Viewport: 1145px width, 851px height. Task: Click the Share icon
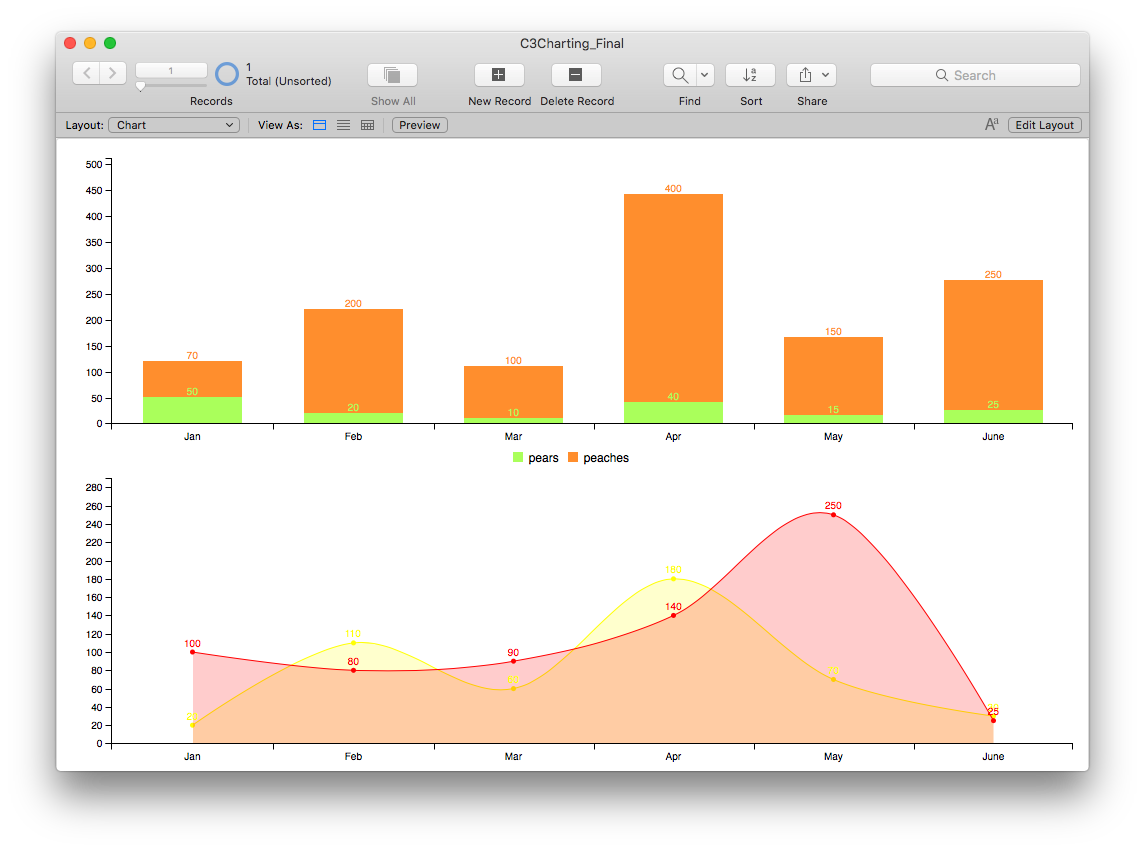pos(805,75)
